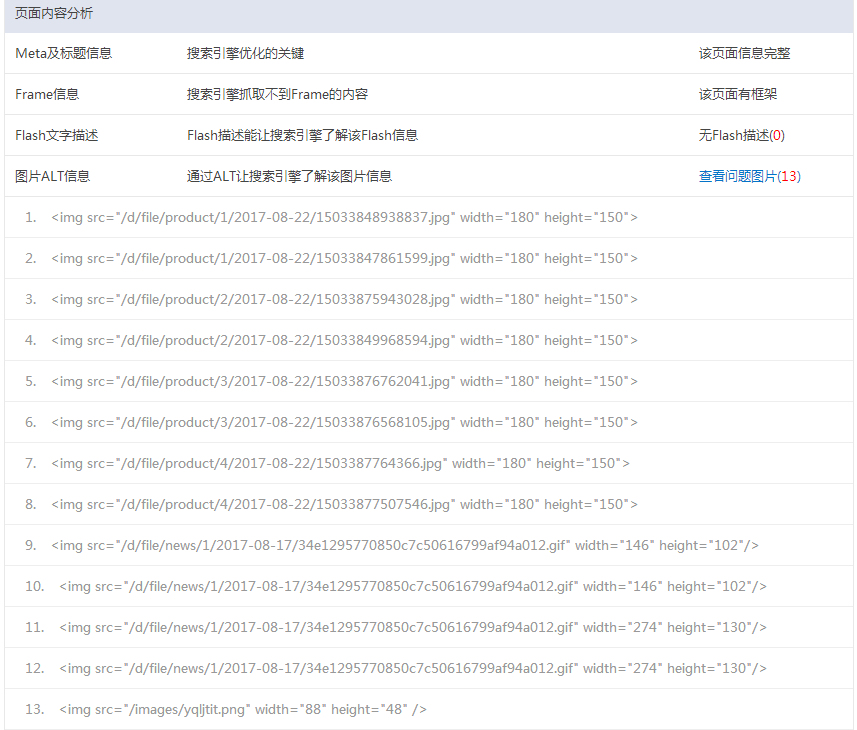Click list item 1 with image 15033848938837.jpg
857x730 pixels.
click(344, 217)
